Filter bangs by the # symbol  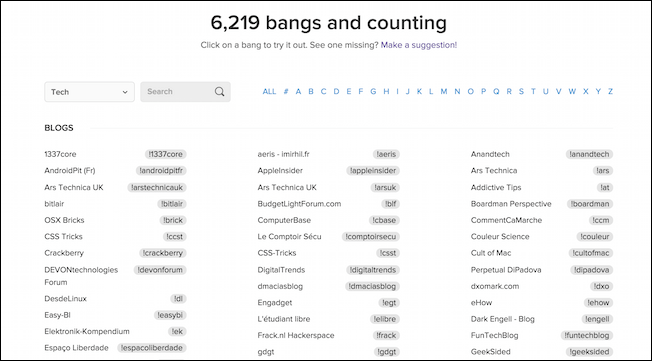pos(286,91)
